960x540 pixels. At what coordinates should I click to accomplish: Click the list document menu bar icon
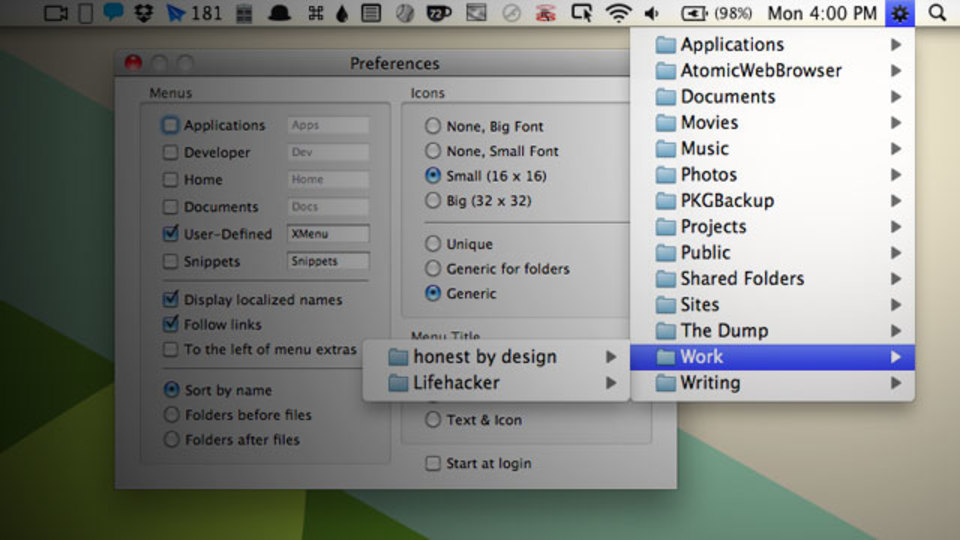[371, 13]
